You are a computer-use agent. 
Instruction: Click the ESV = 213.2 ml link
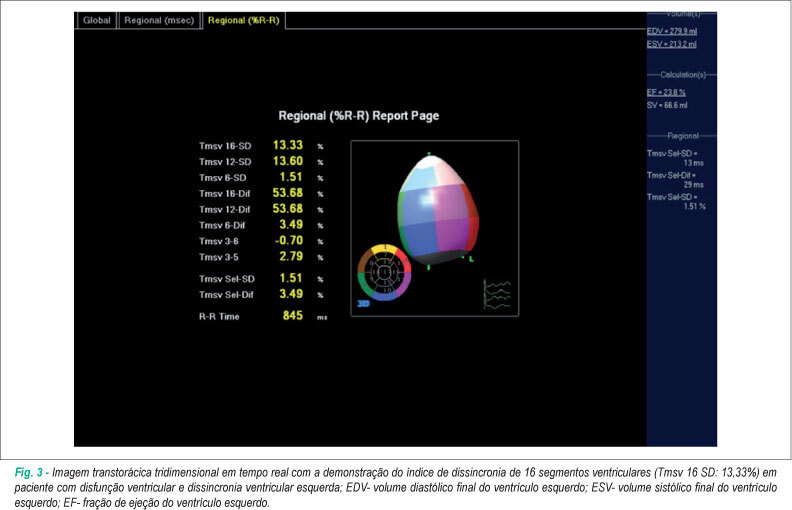671,44
